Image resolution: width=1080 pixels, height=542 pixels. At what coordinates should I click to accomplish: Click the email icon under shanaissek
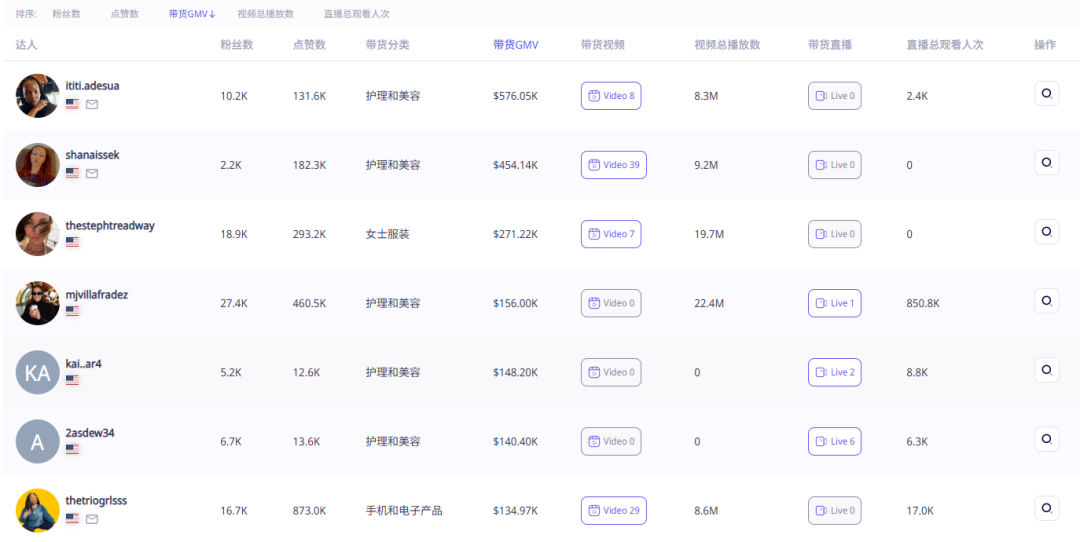[92, 173]
